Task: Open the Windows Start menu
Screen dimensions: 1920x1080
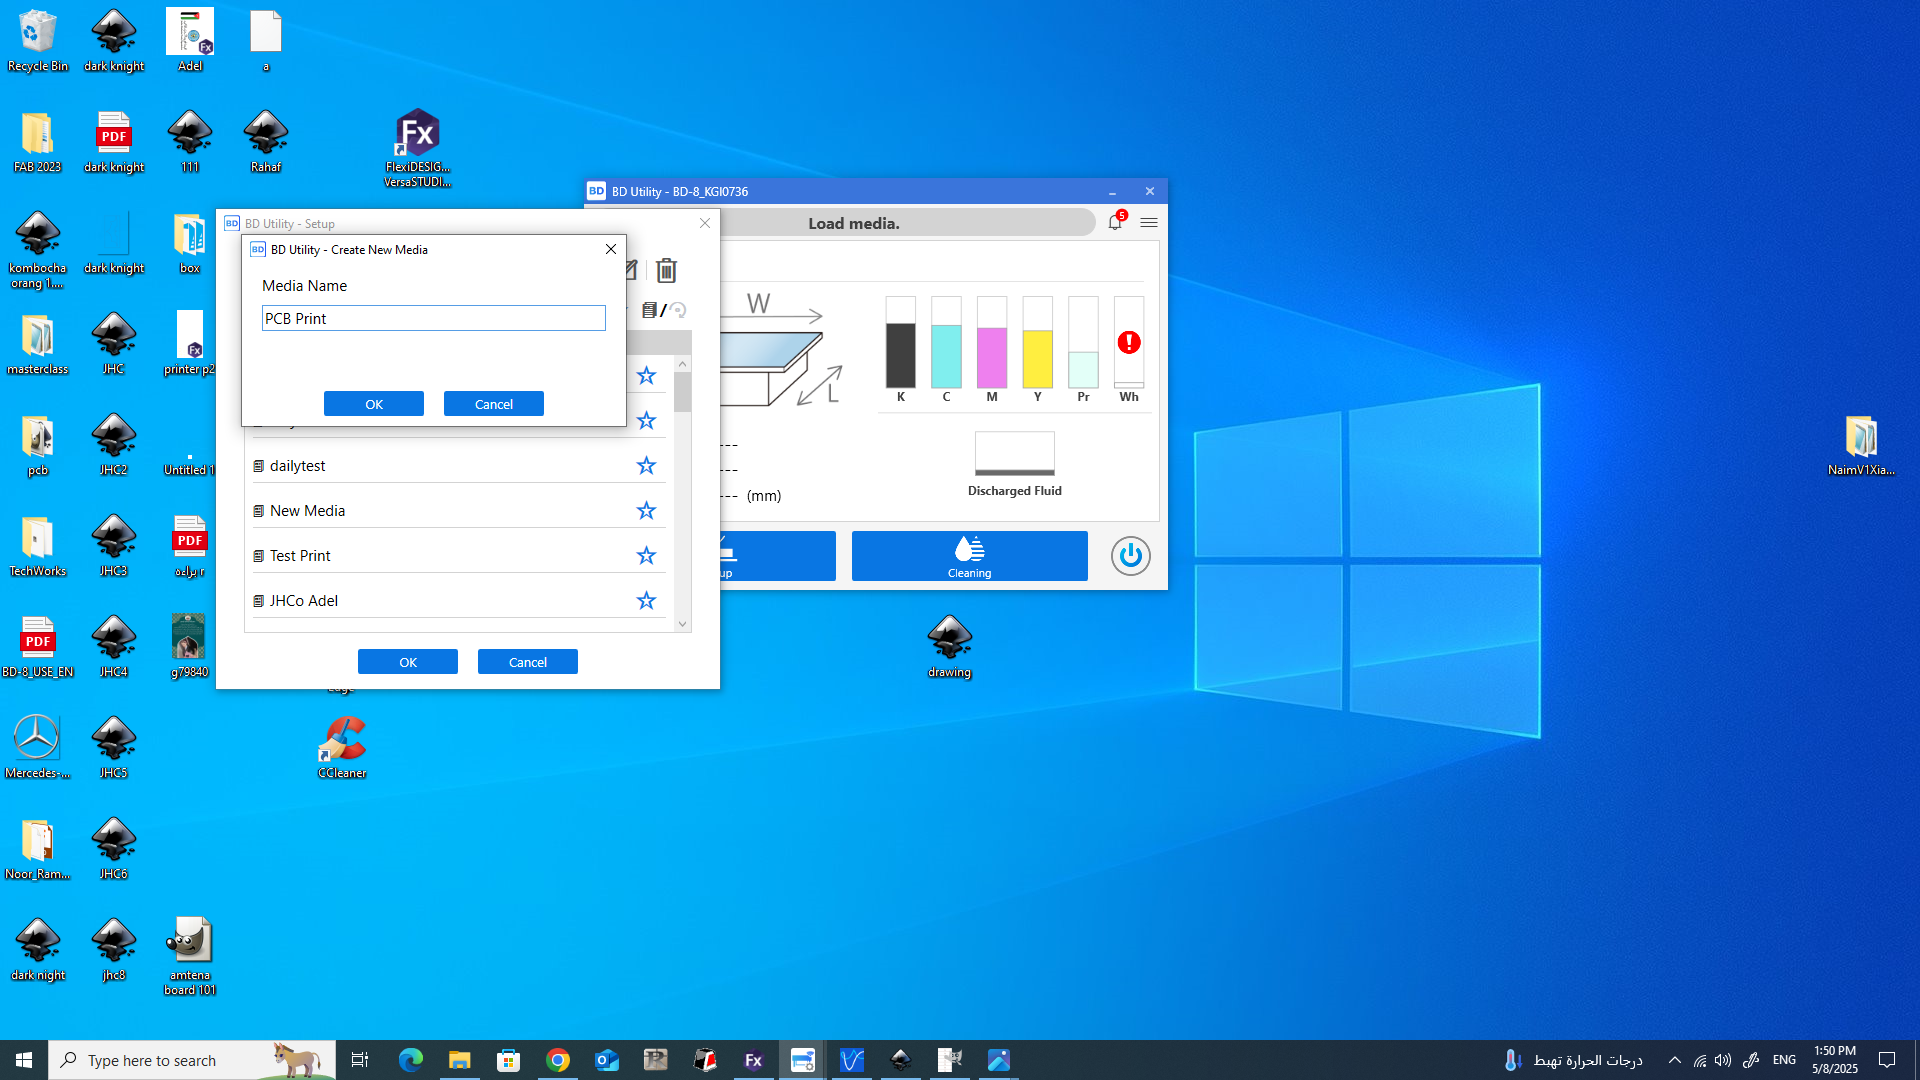Action: tap(24, 1060)
